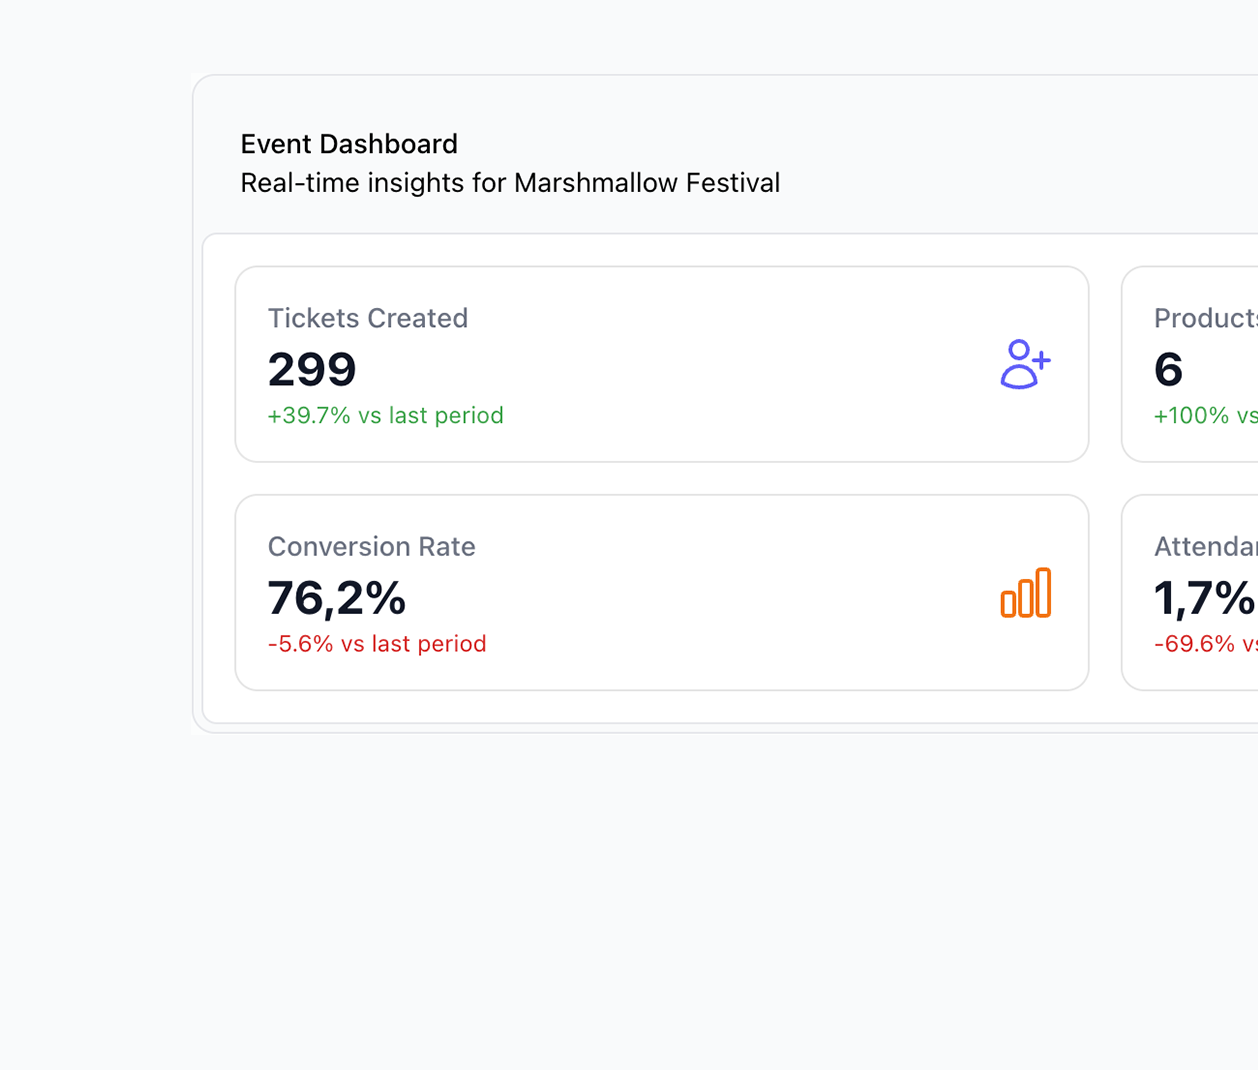Open the Tickets Created card label
The height and width of the screenshot is (1070, 1258).
tap(367, 318)
